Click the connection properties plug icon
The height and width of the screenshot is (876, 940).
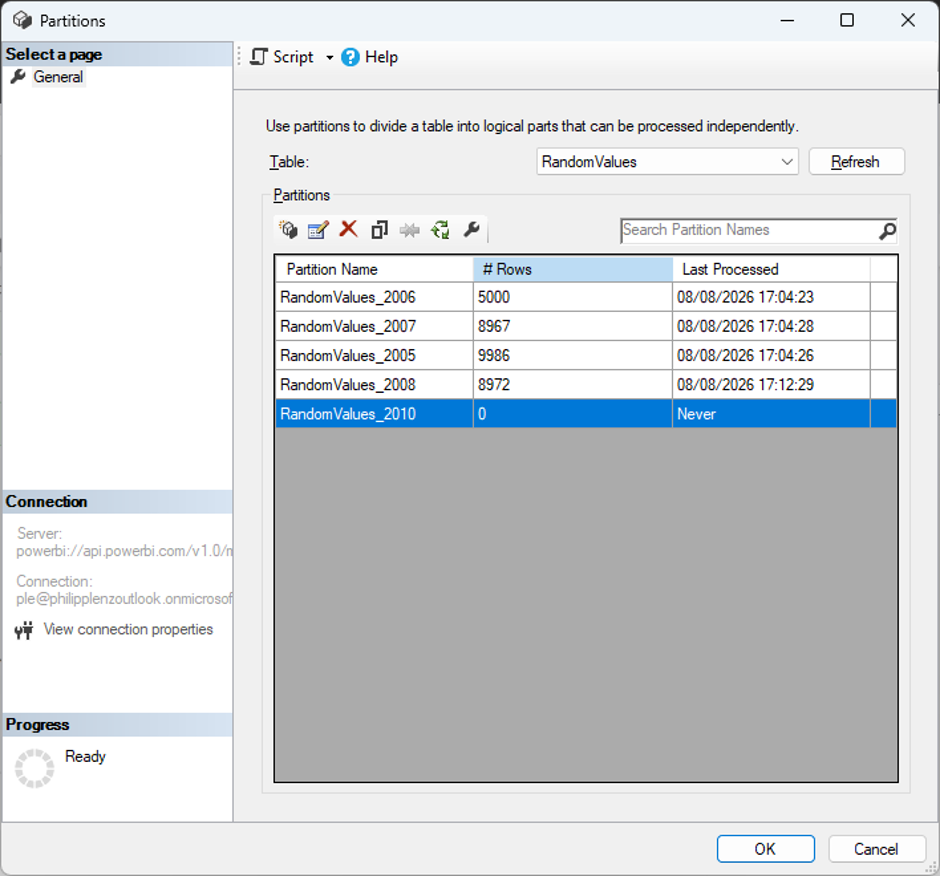coord(24,630)
